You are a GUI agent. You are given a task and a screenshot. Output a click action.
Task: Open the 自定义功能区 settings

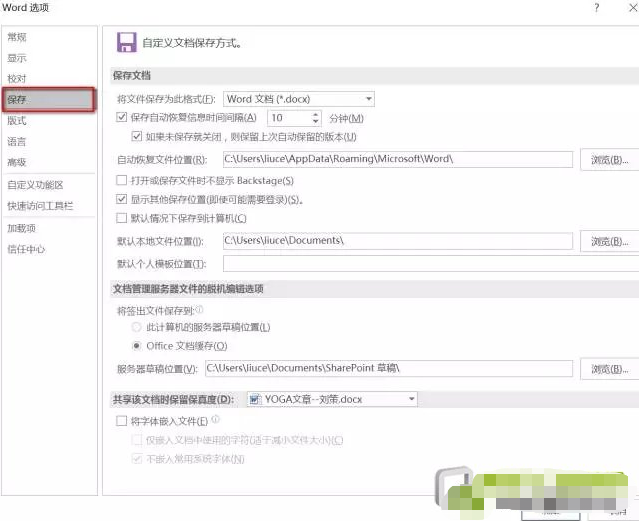[x=35, y=185]
